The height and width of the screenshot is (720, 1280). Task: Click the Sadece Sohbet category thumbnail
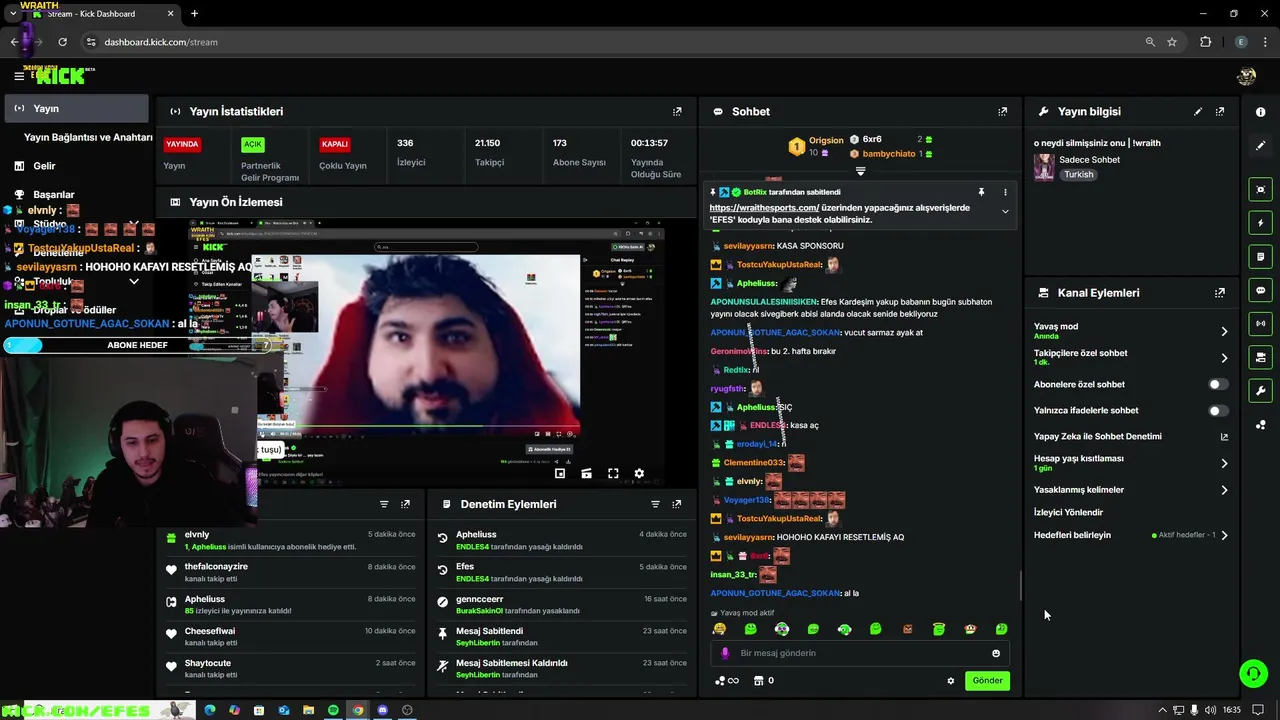(1044, 167)
